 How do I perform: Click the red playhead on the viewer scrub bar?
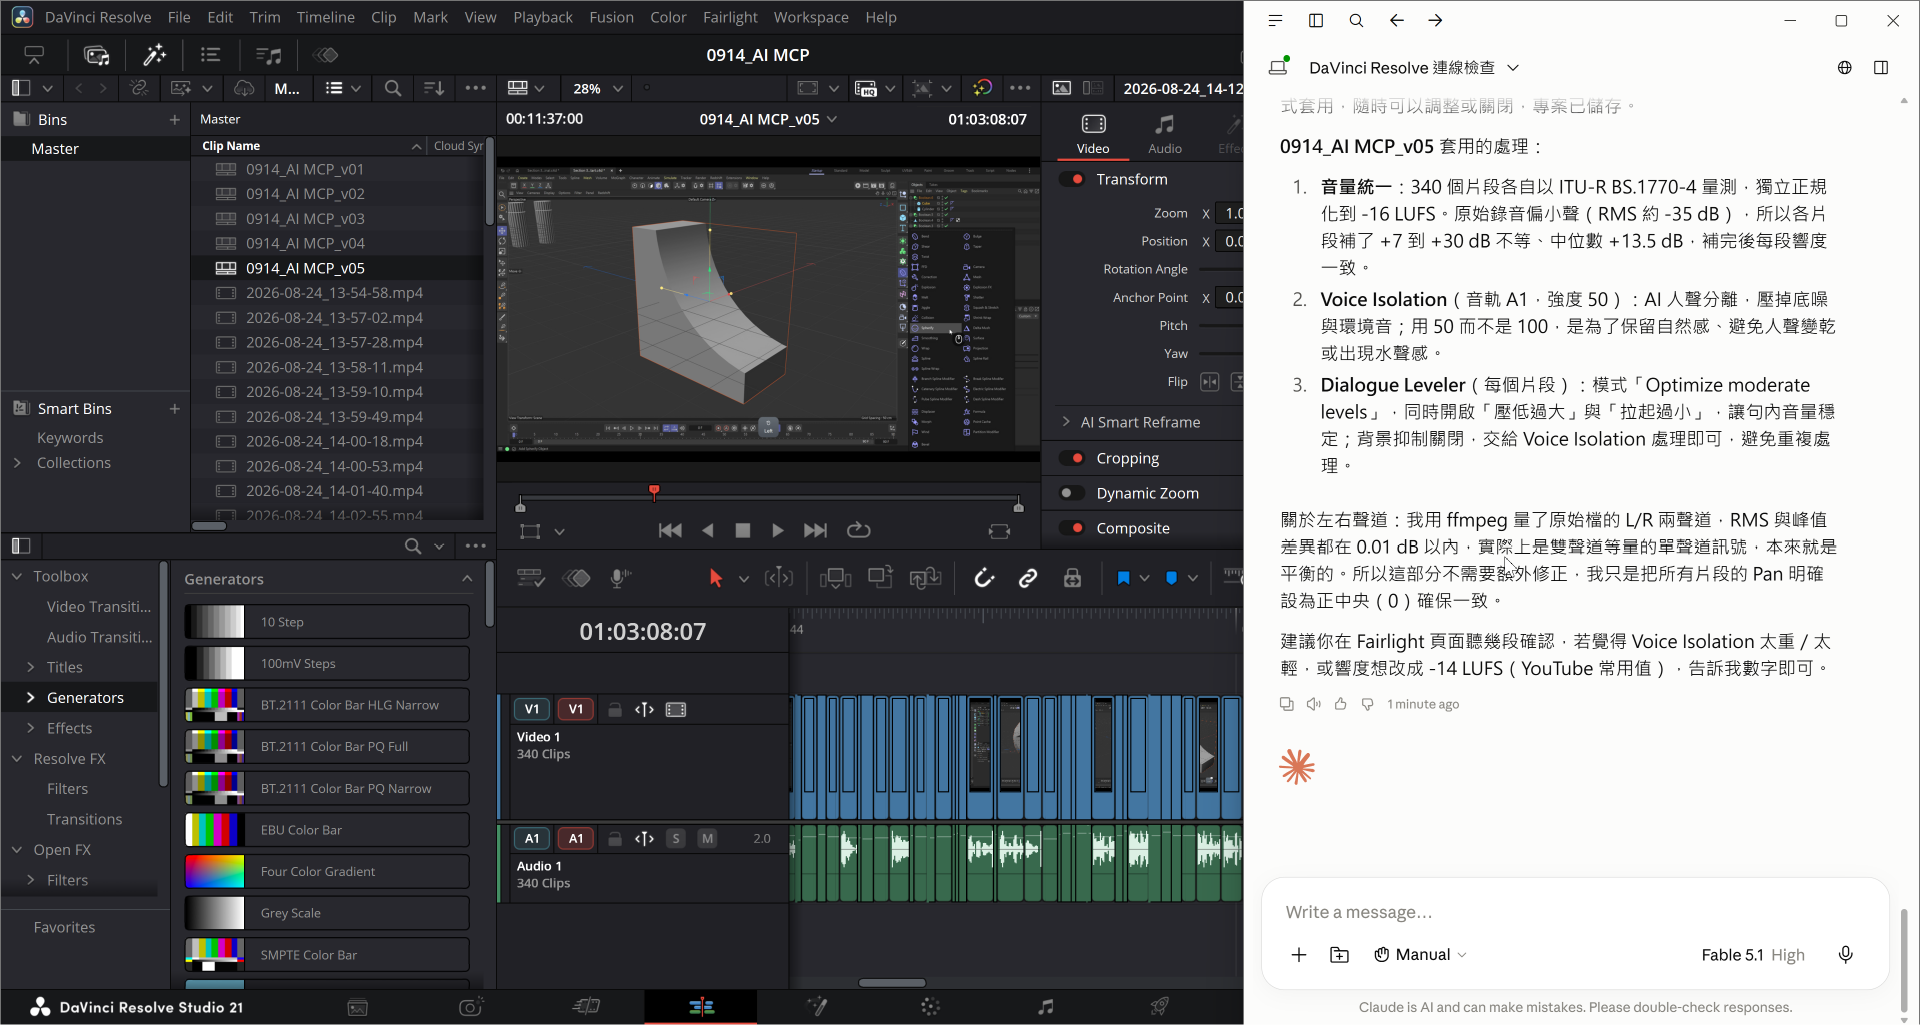point(654,491)
